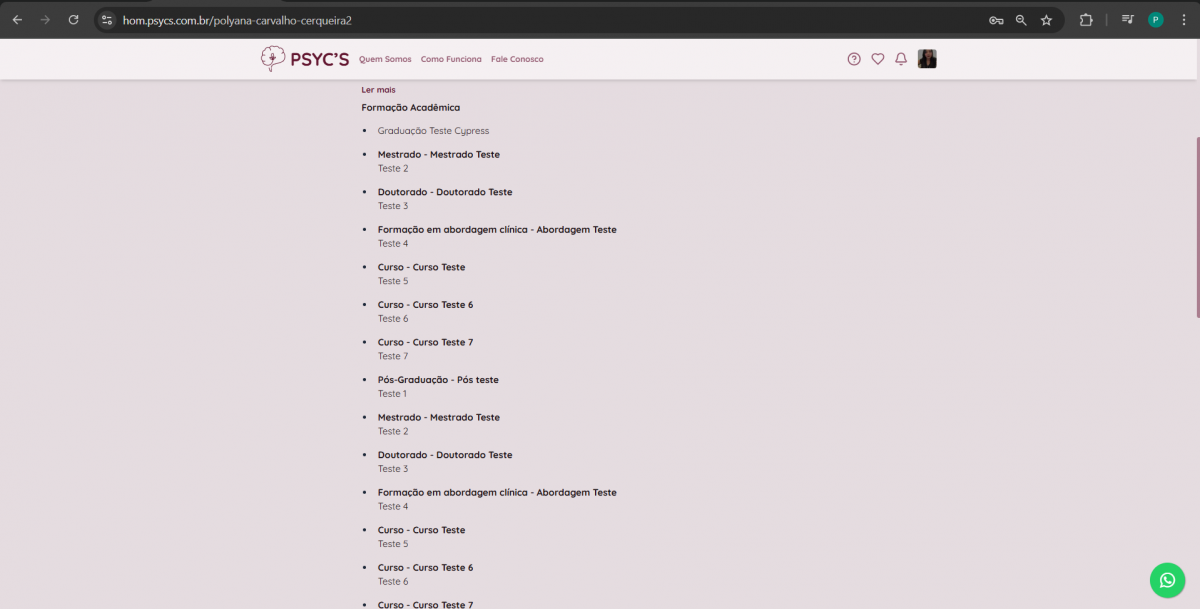The height and width of the screenshot is (609, 1200).
Task: Click the password manager key icon
Action: point(996,20)
